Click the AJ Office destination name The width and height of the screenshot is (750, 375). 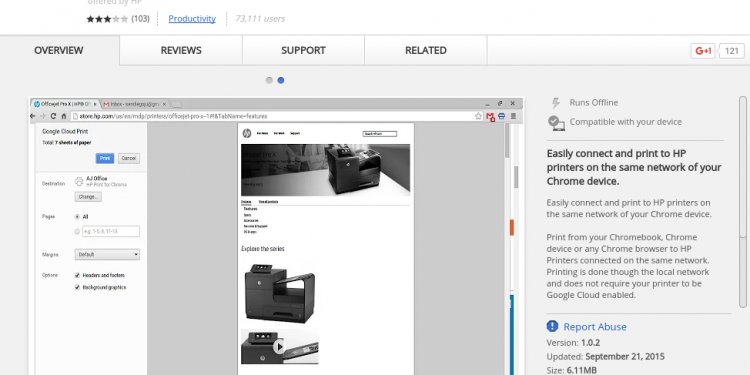(x=97, y=178)
